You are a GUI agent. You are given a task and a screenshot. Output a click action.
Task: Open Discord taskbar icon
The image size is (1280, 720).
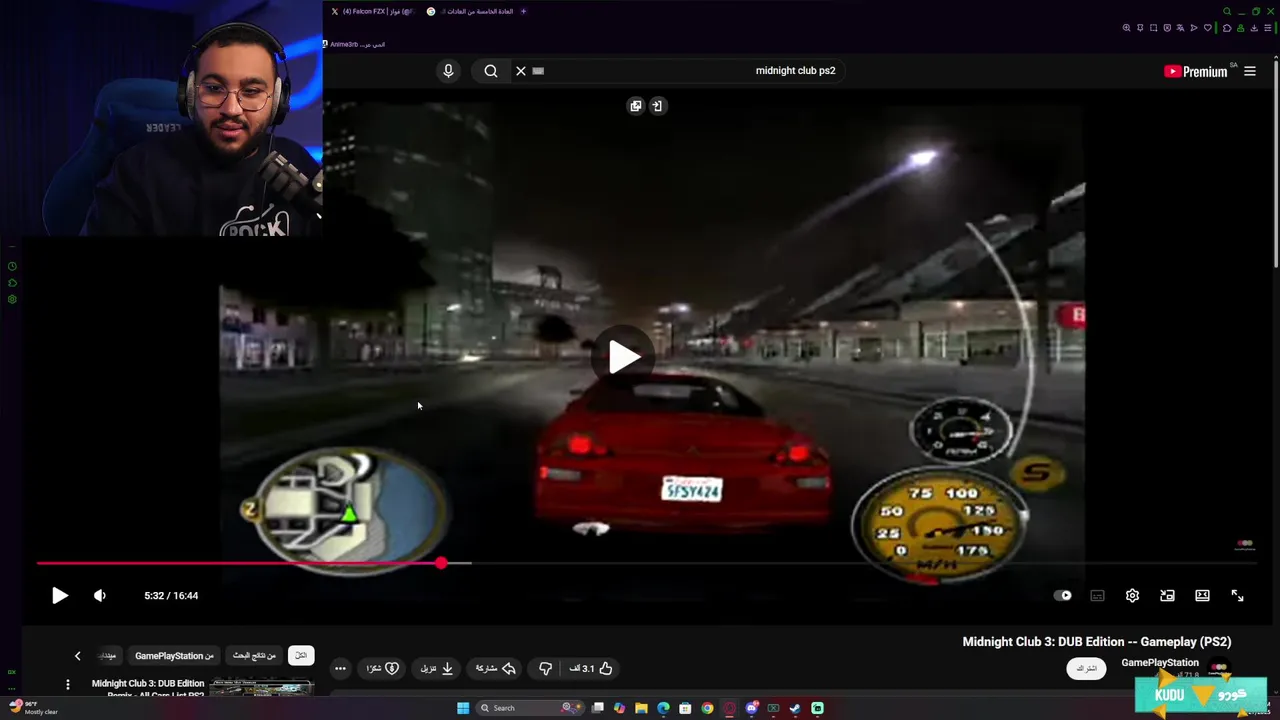[x=751, y=708]
